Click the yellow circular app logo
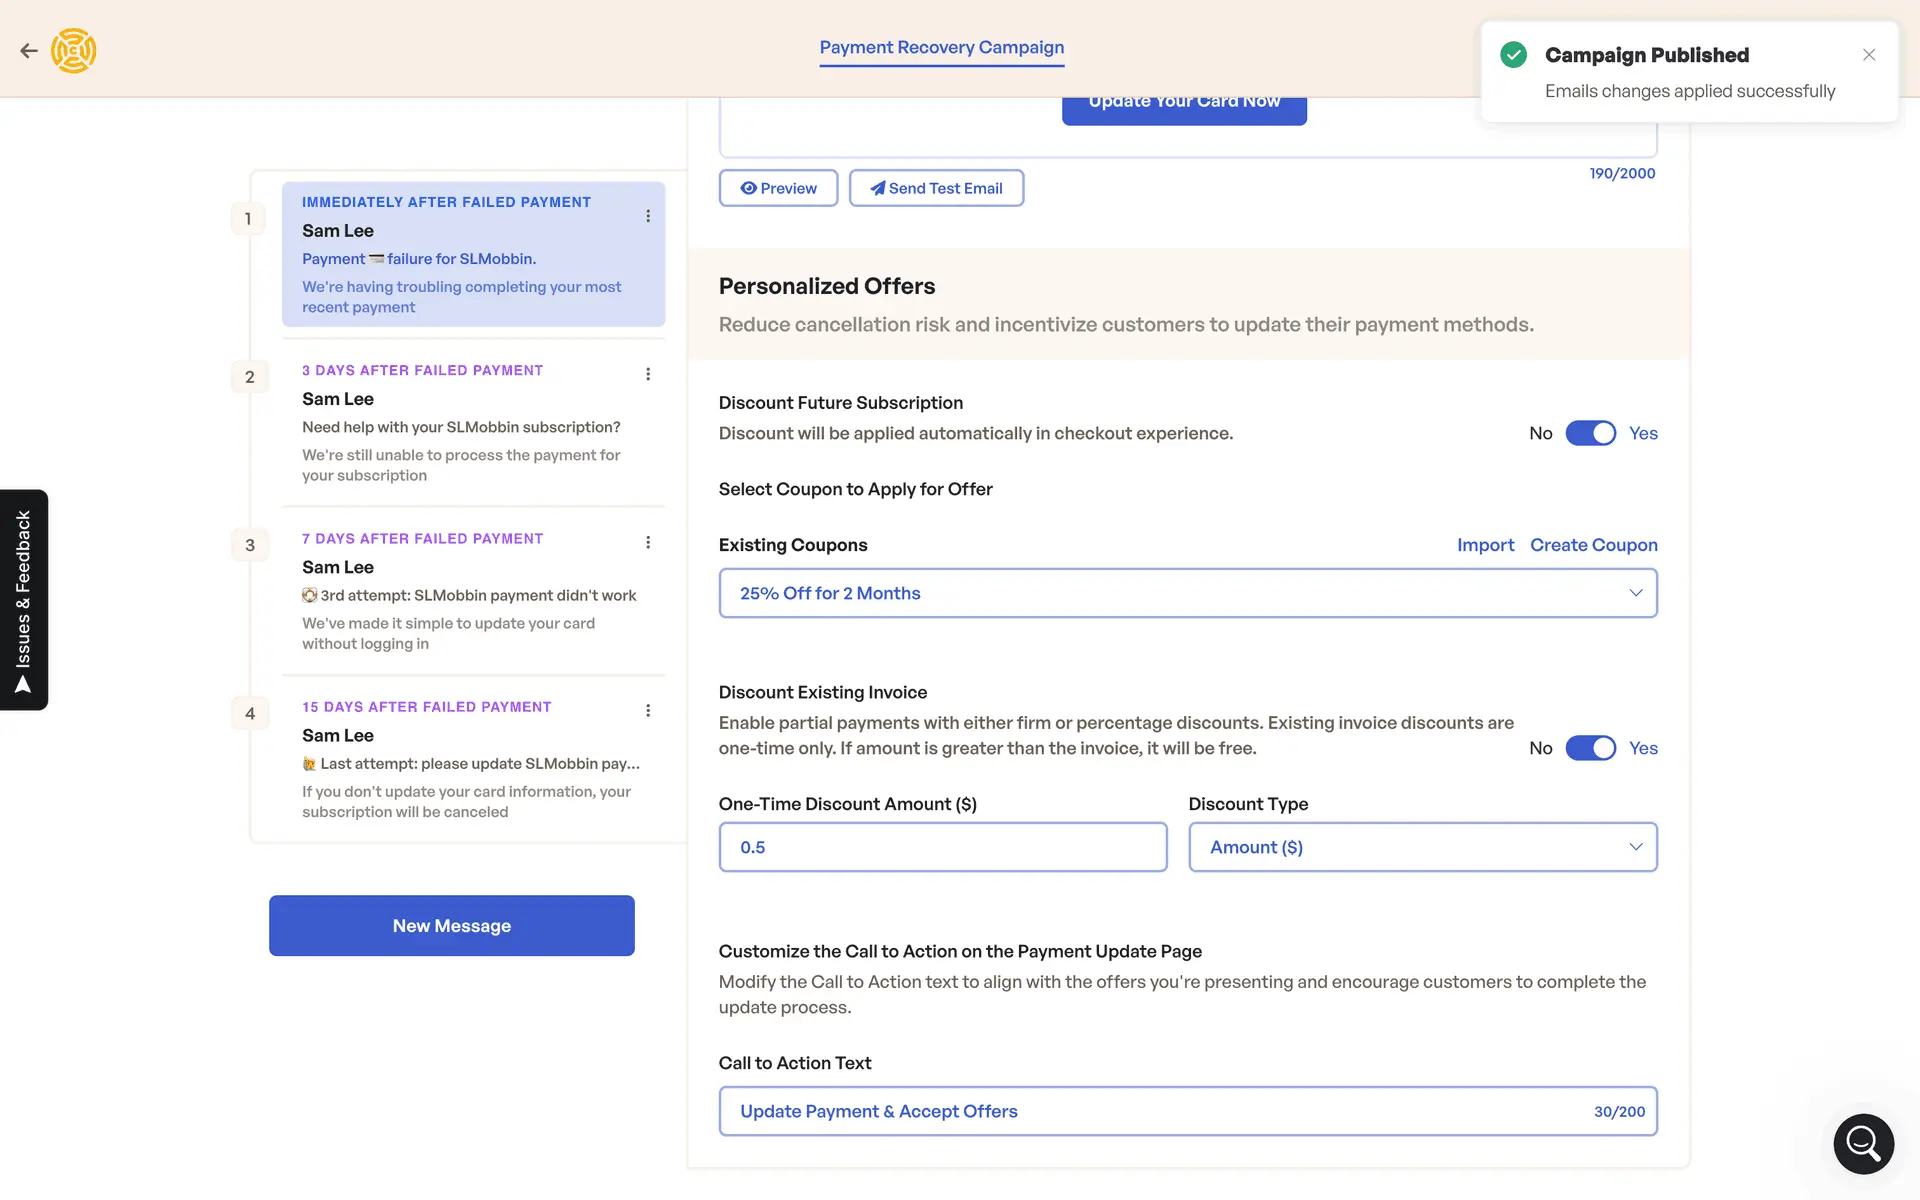 pos(74,51)
